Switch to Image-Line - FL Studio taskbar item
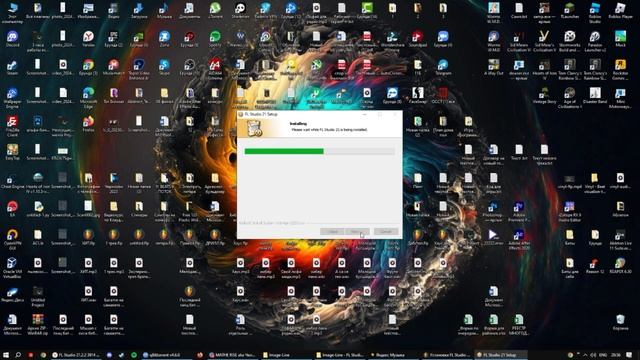This screenshot has height=360, width=640. tap(340, 355)
